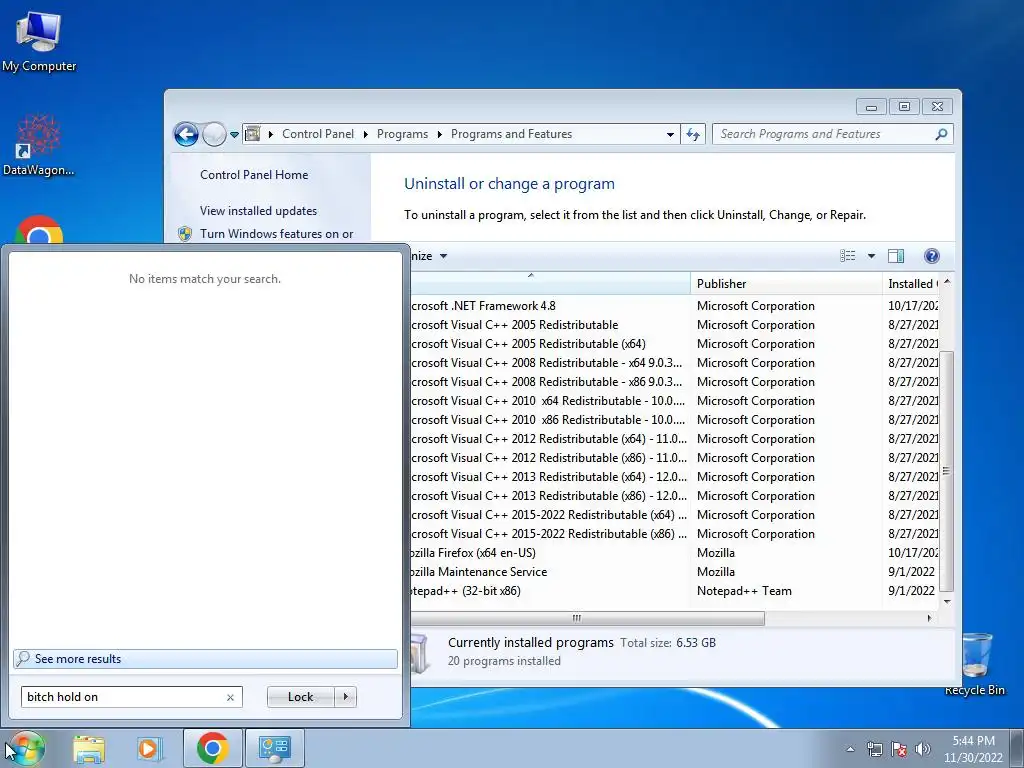
Task: Open the DataWagon desktop shortcut
Action: [x=39, y=145]
